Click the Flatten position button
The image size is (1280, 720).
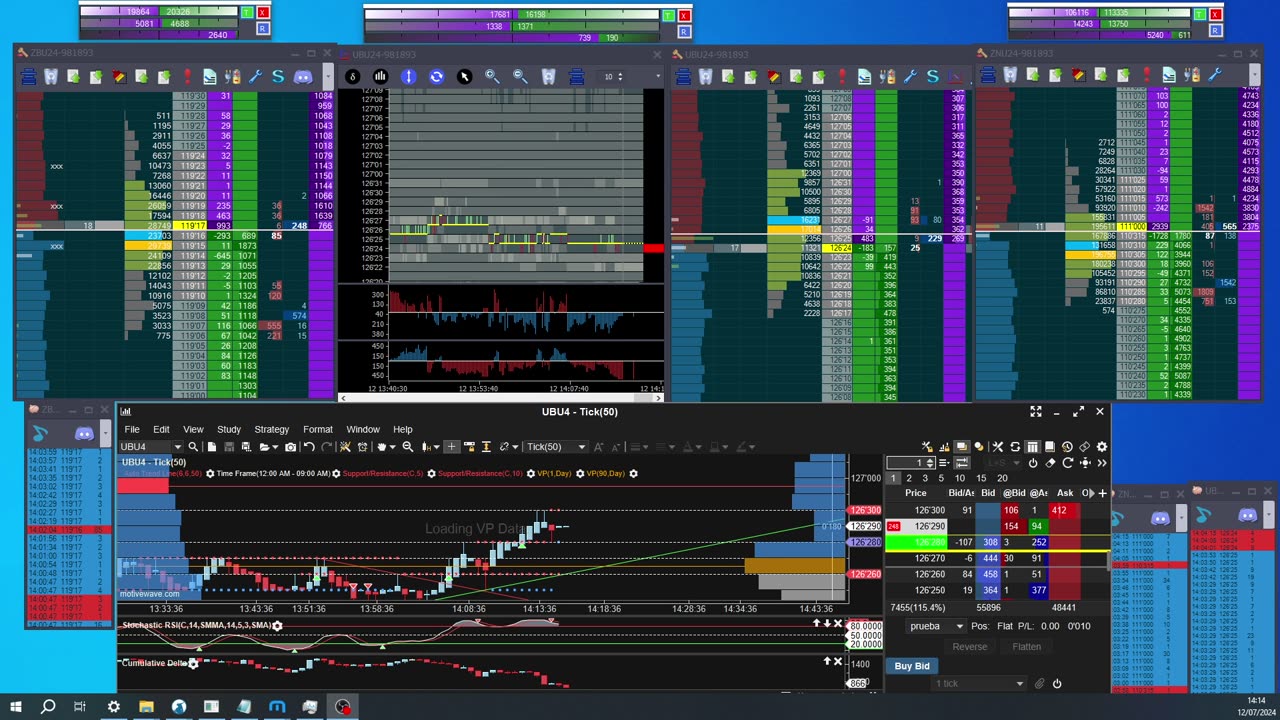point(1027,647)
